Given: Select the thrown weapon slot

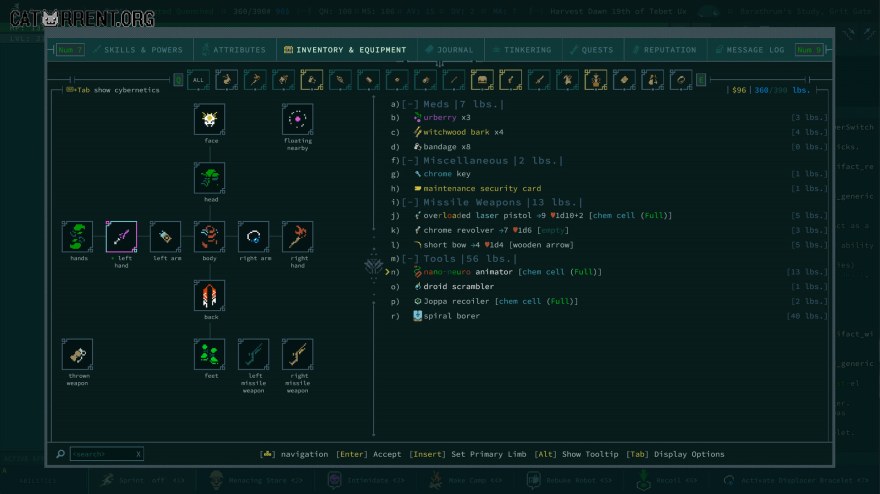Looking at the screenshot, I should point(77,354).
